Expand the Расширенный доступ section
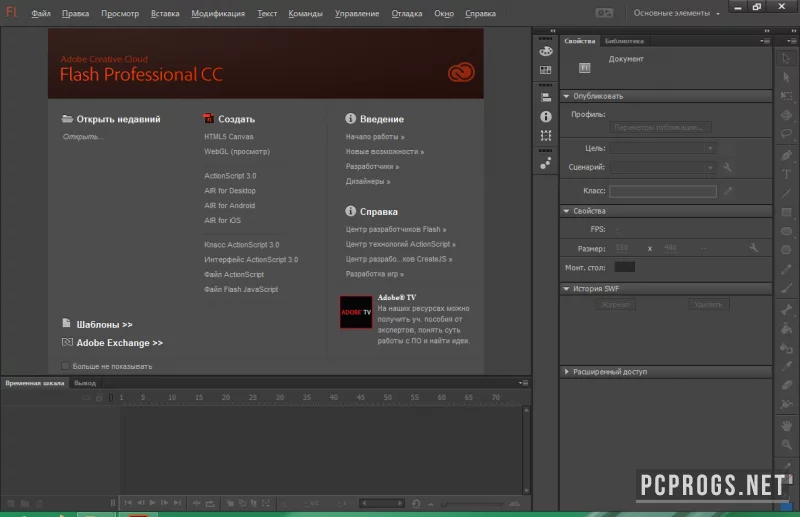Image resolution: width=800 pixels, height=517 pixels. 566,372
